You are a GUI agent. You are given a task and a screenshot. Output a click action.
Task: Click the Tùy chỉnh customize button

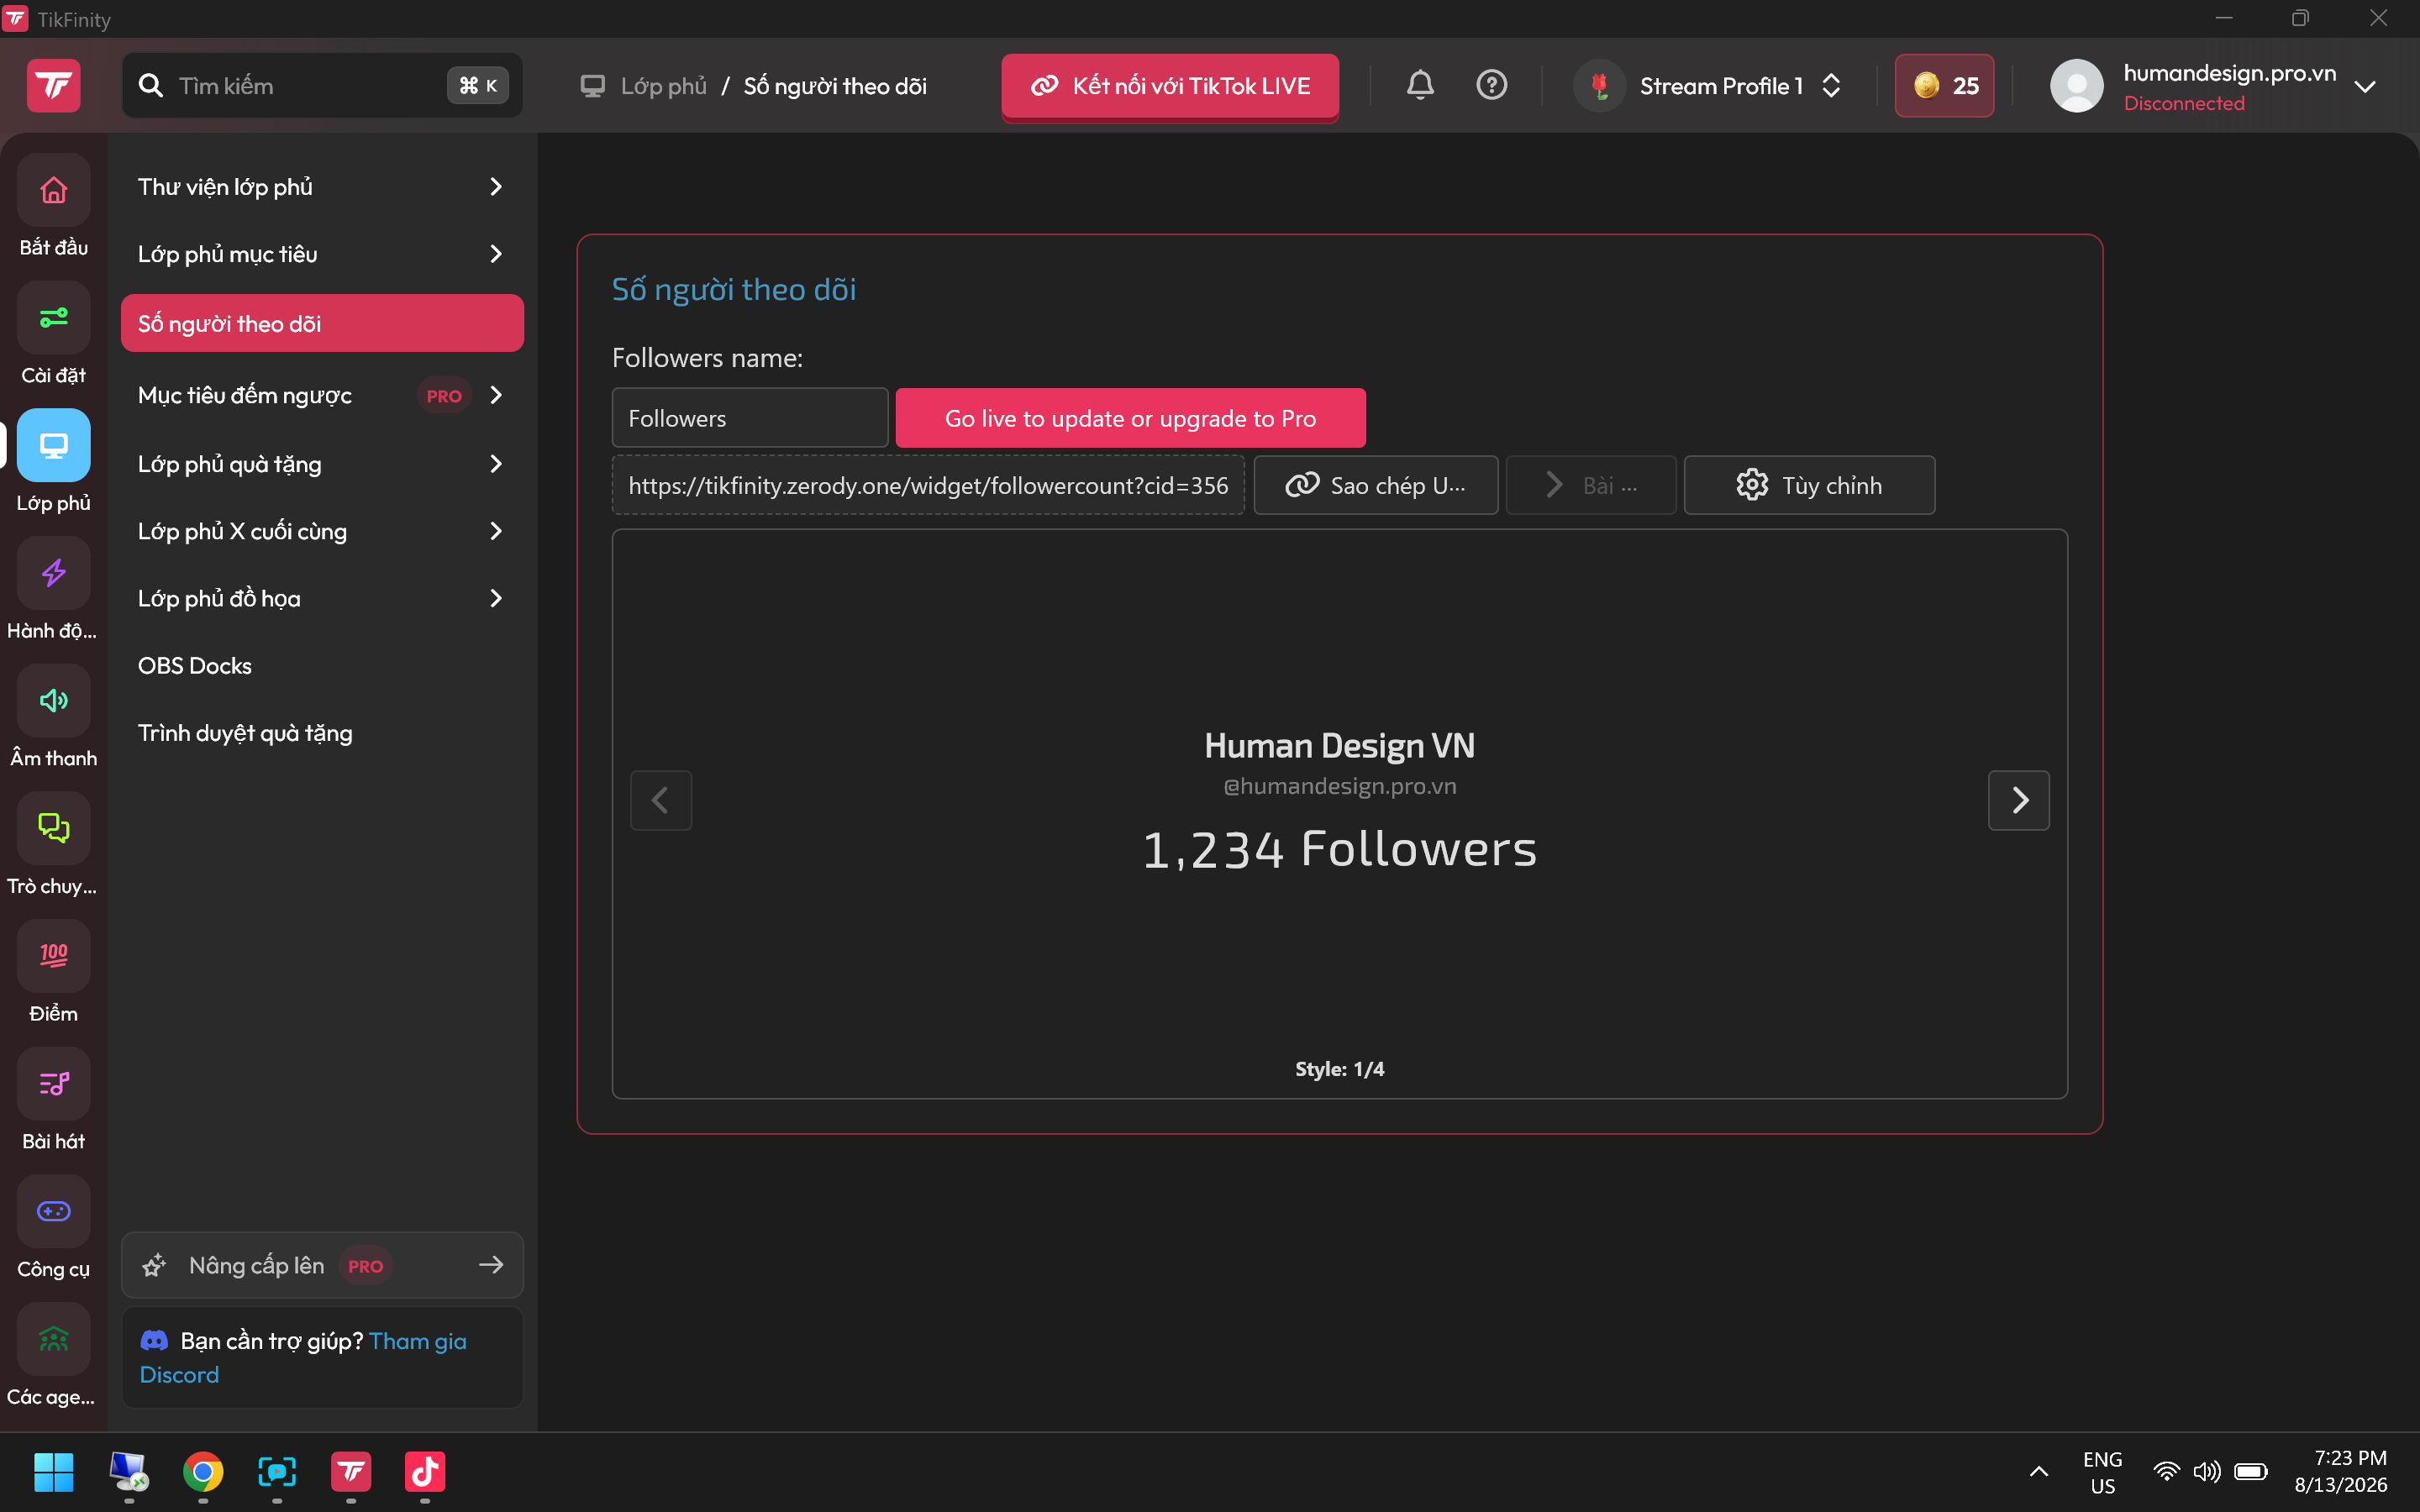[1809, 485]
